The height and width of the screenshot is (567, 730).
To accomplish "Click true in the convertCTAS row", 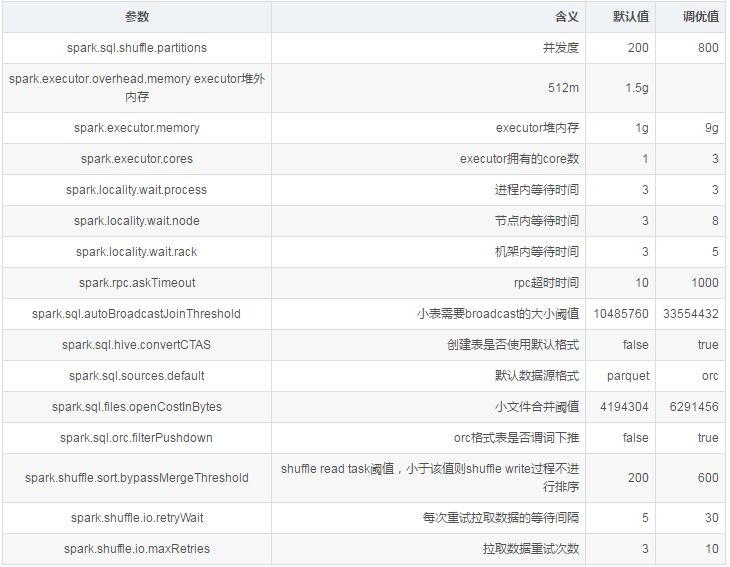I will tap(708, 345).
